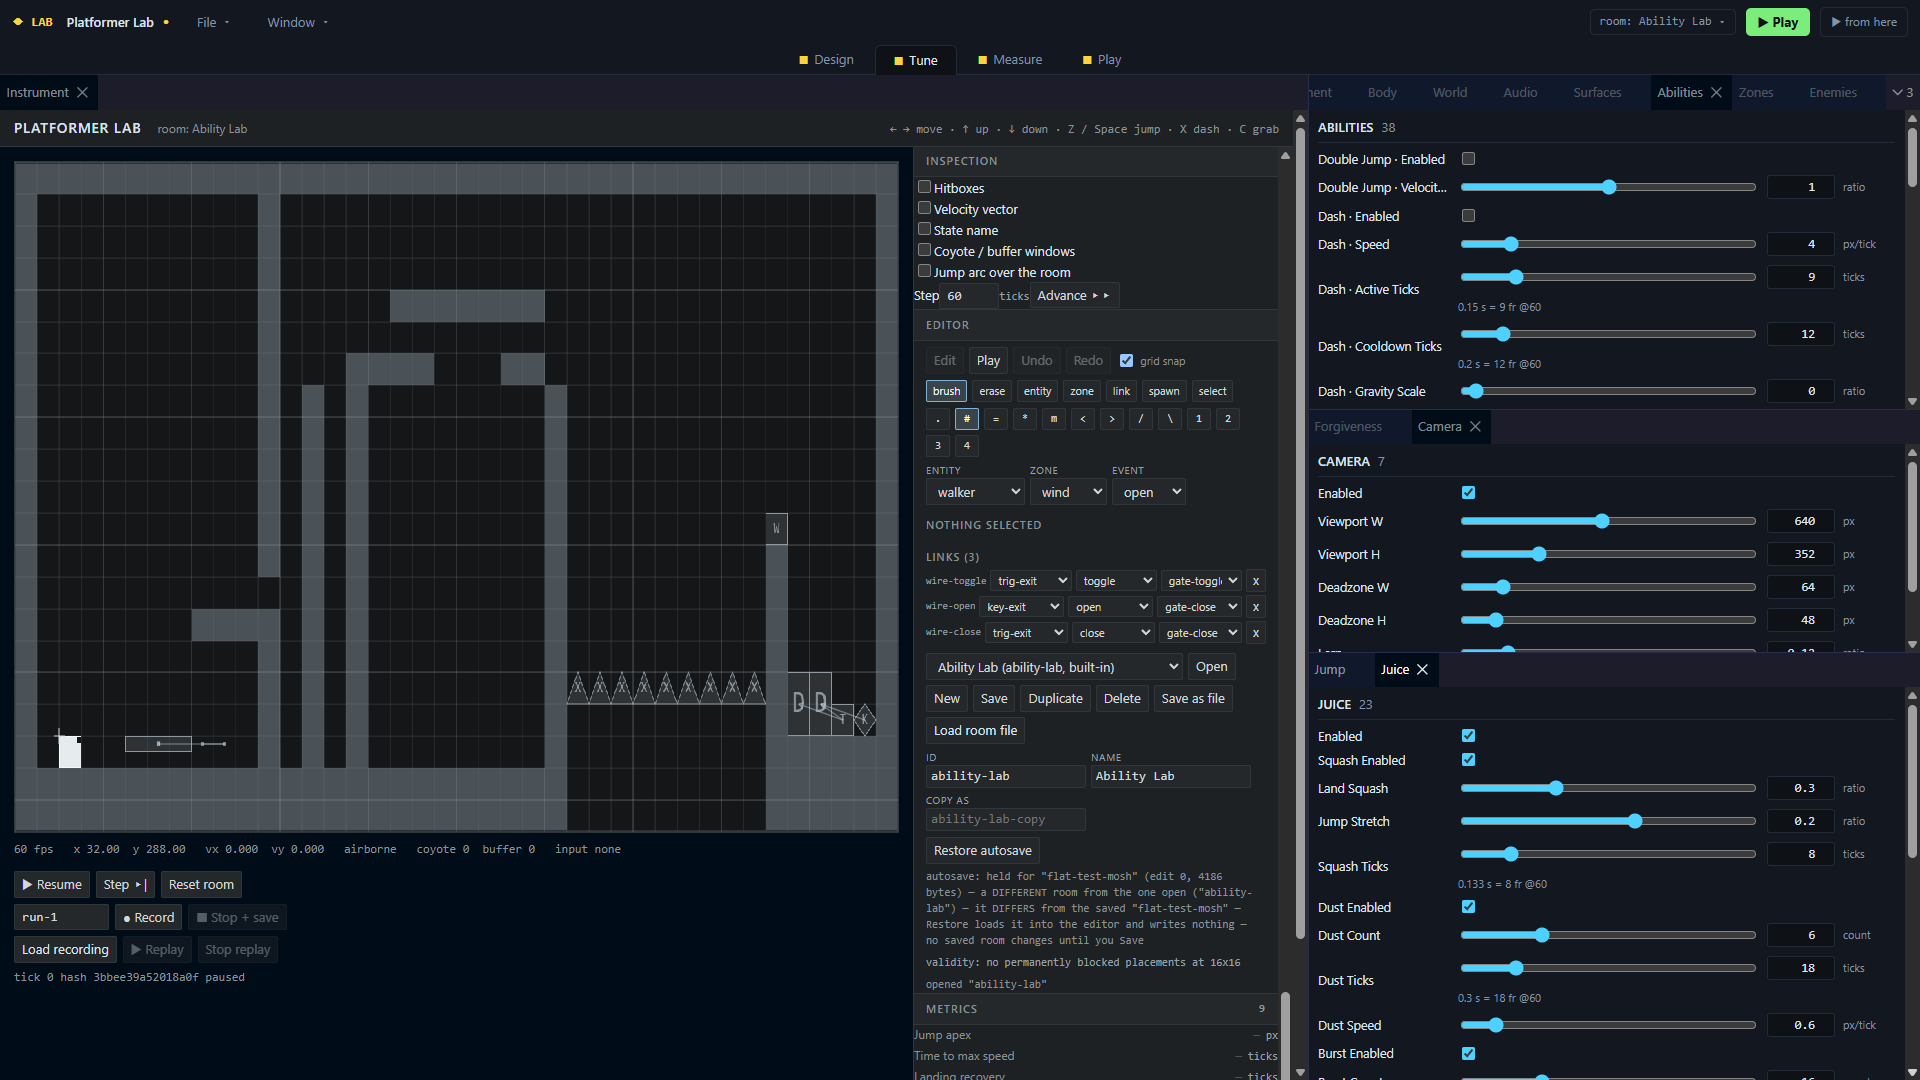
Task: Switch to the Measure mode tab
Action: tap(1010, 60)
